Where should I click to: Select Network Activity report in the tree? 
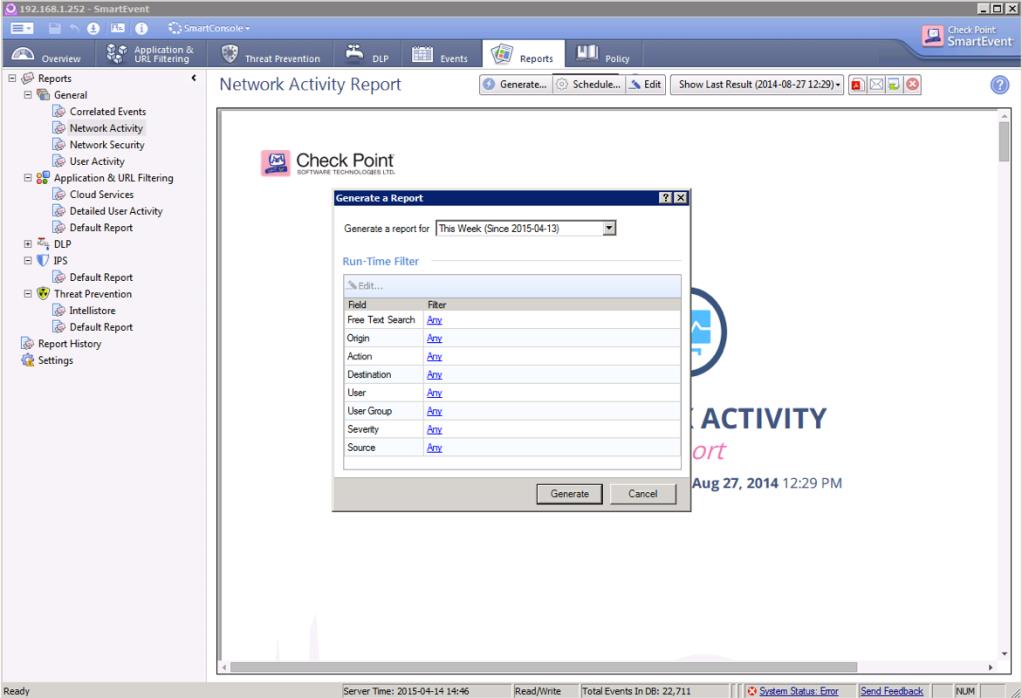[x=106, y=128]
